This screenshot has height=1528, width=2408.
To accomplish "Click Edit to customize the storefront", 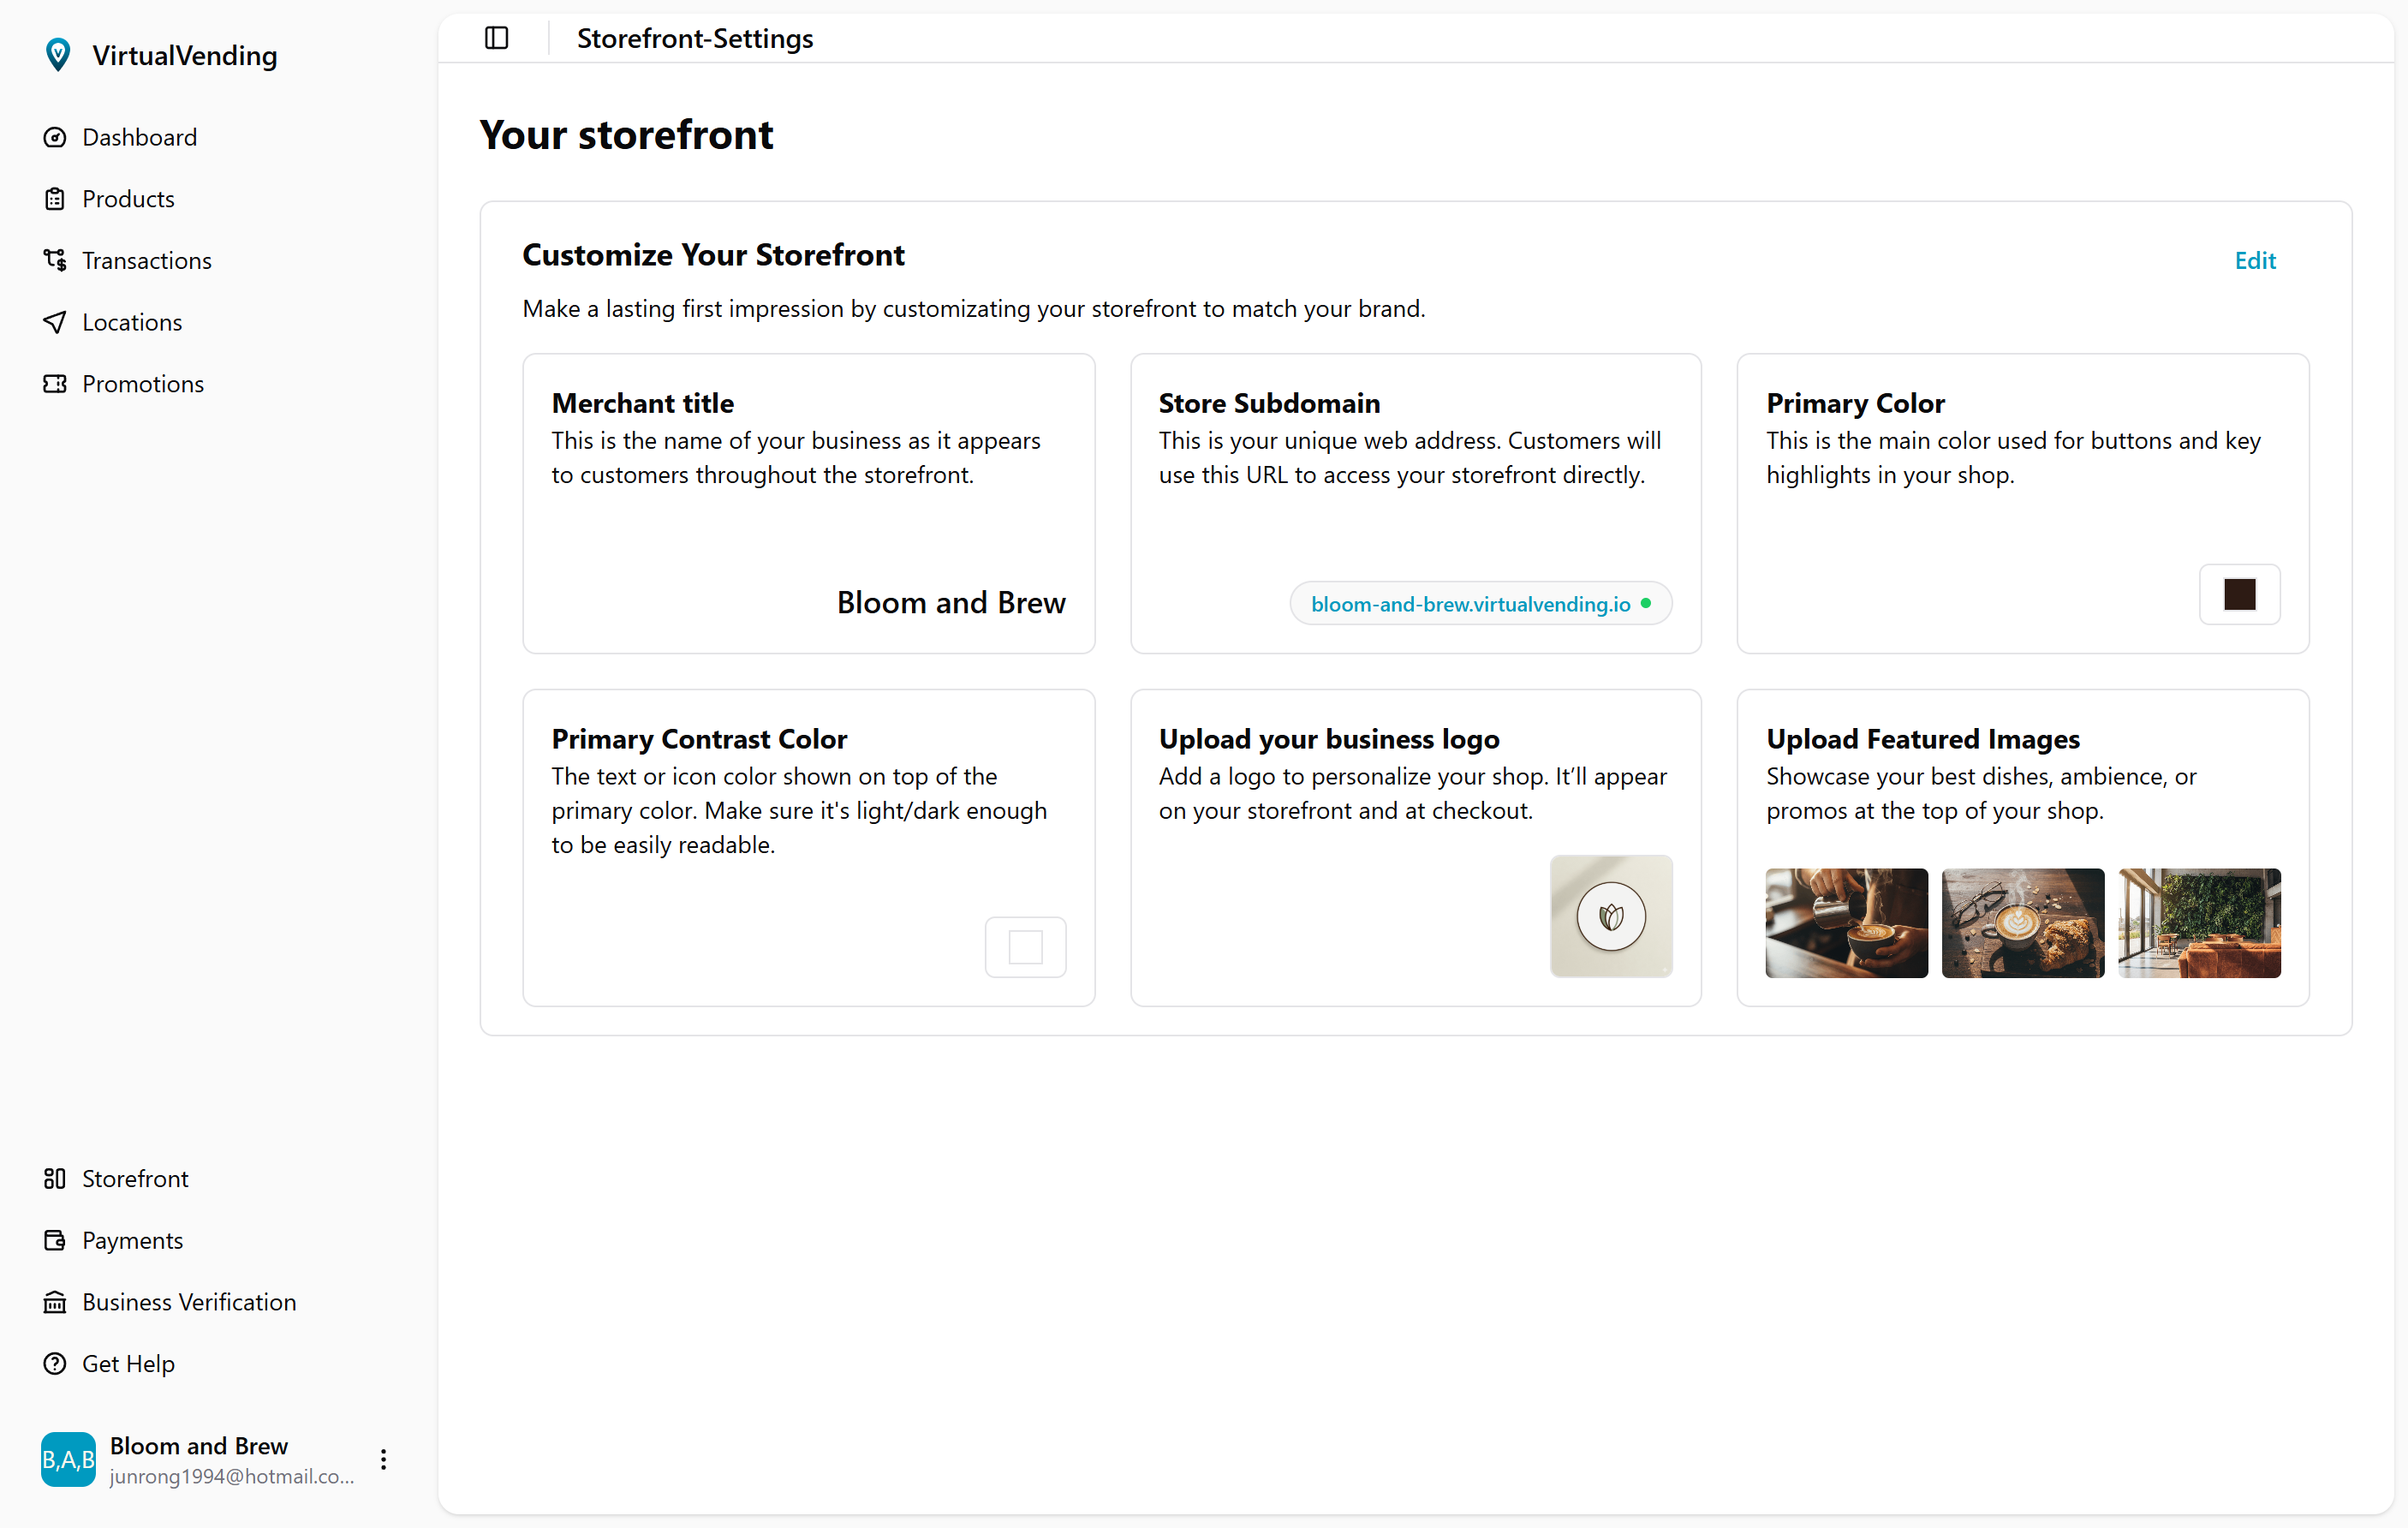I will 2255,260.
